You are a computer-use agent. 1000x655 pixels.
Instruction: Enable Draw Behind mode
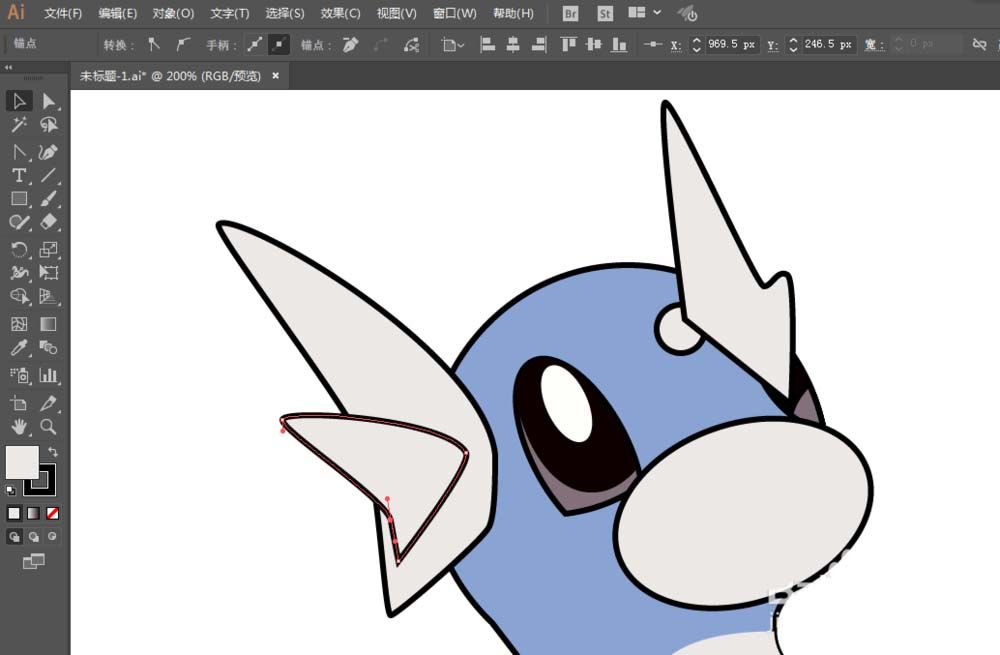tap(33, 537)
